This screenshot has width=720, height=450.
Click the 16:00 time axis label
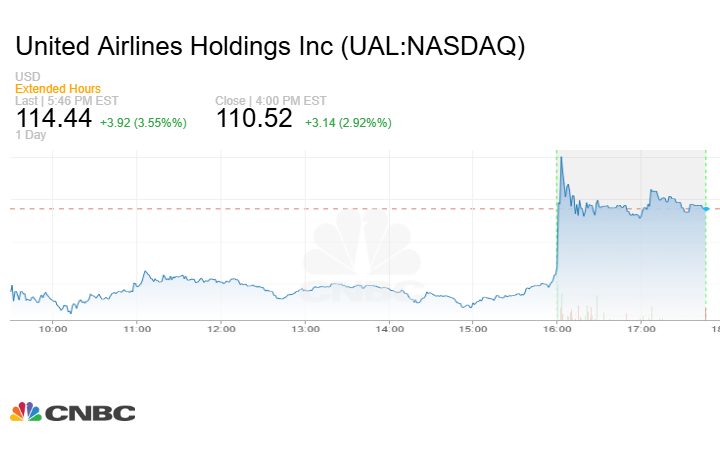point(557,328)
